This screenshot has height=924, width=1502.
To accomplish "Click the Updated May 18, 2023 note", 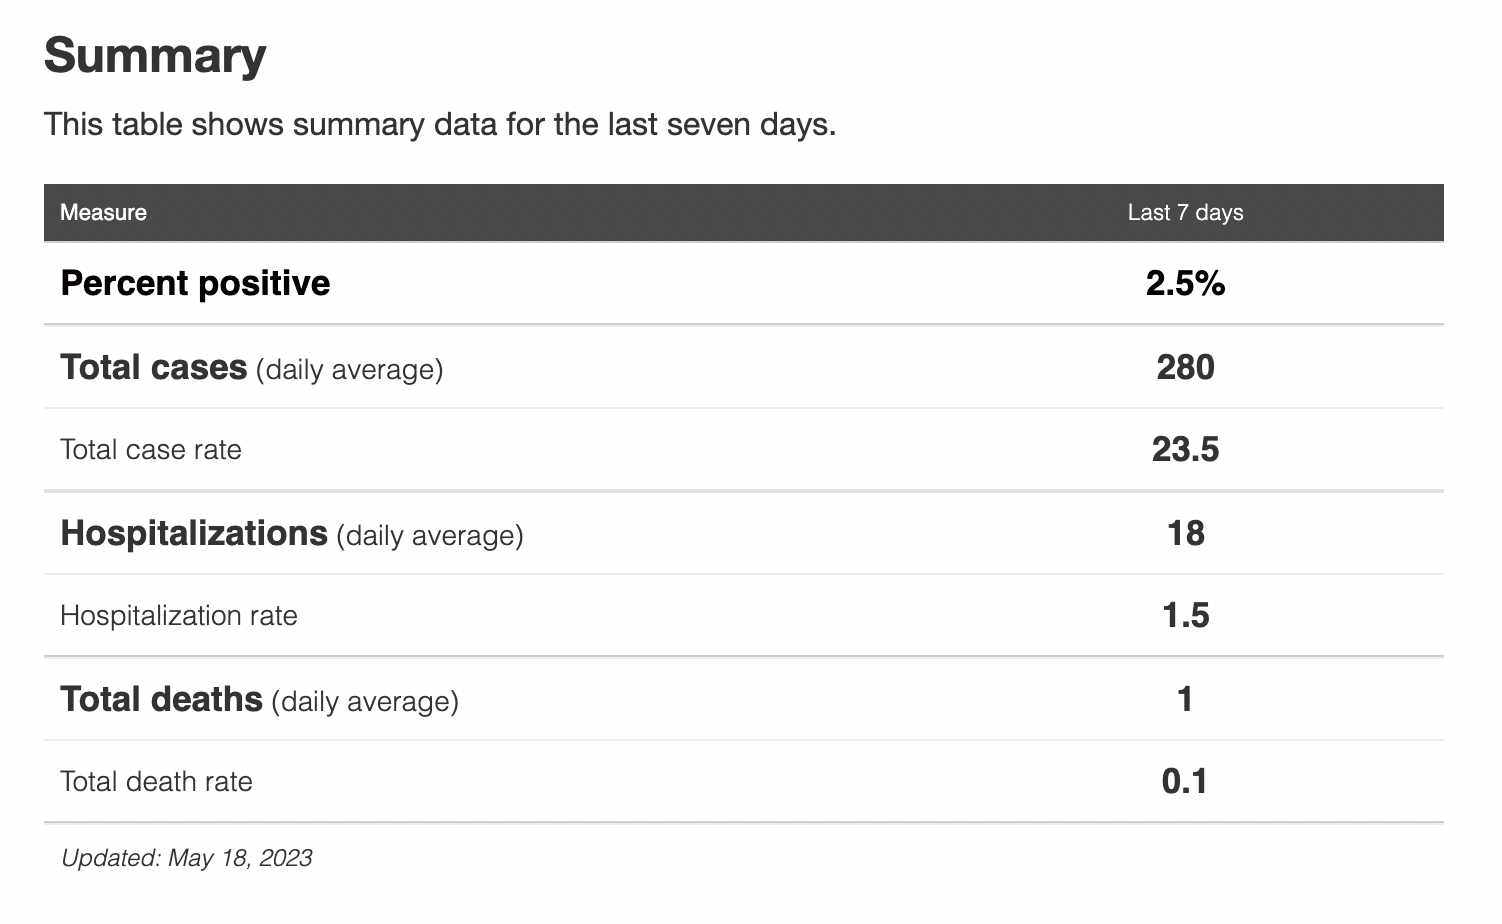I will (x=187, y=858).
